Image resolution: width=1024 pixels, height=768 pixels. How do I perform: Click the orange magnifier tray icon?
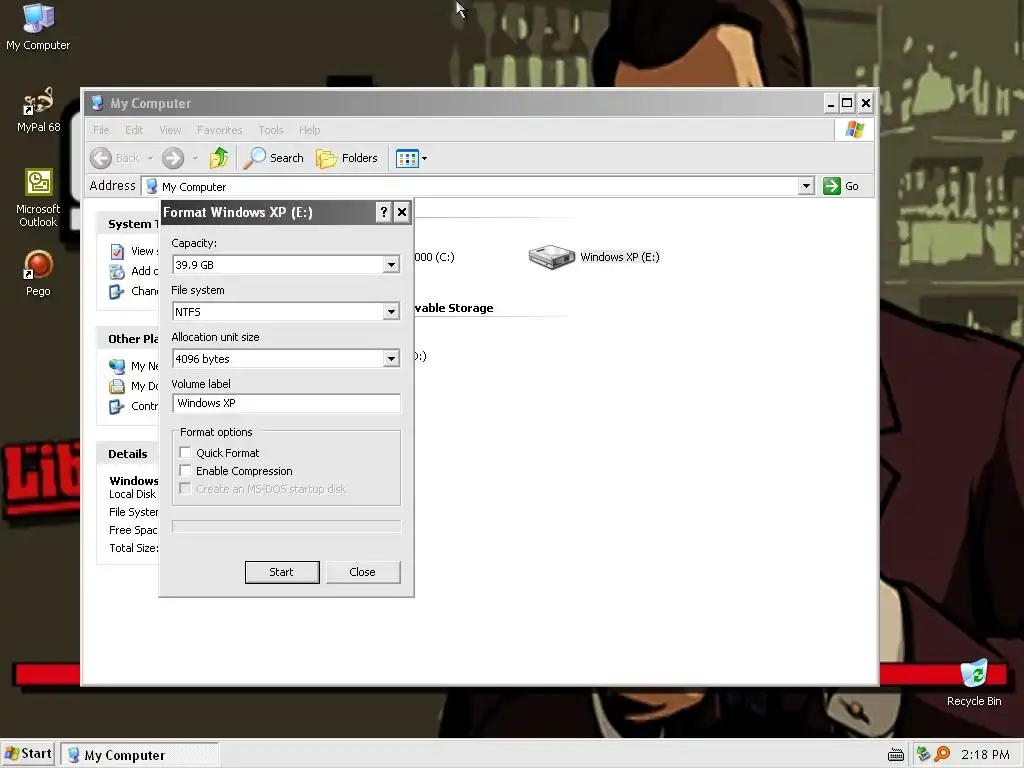(x=942, y=754)
